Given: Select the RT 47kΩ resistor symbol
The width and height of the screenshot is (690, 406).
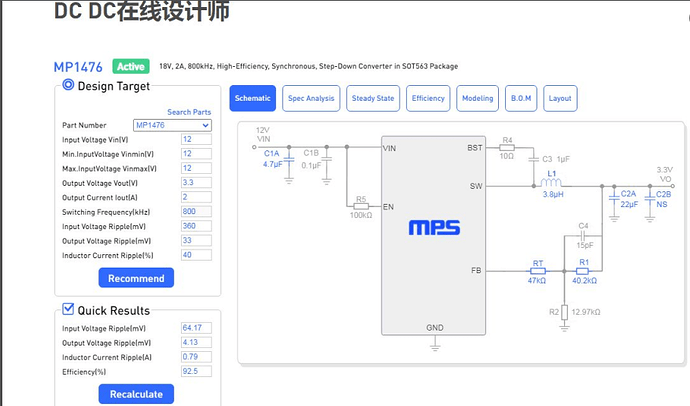Looking at the screenshot, I should click(x=538, y=271).
